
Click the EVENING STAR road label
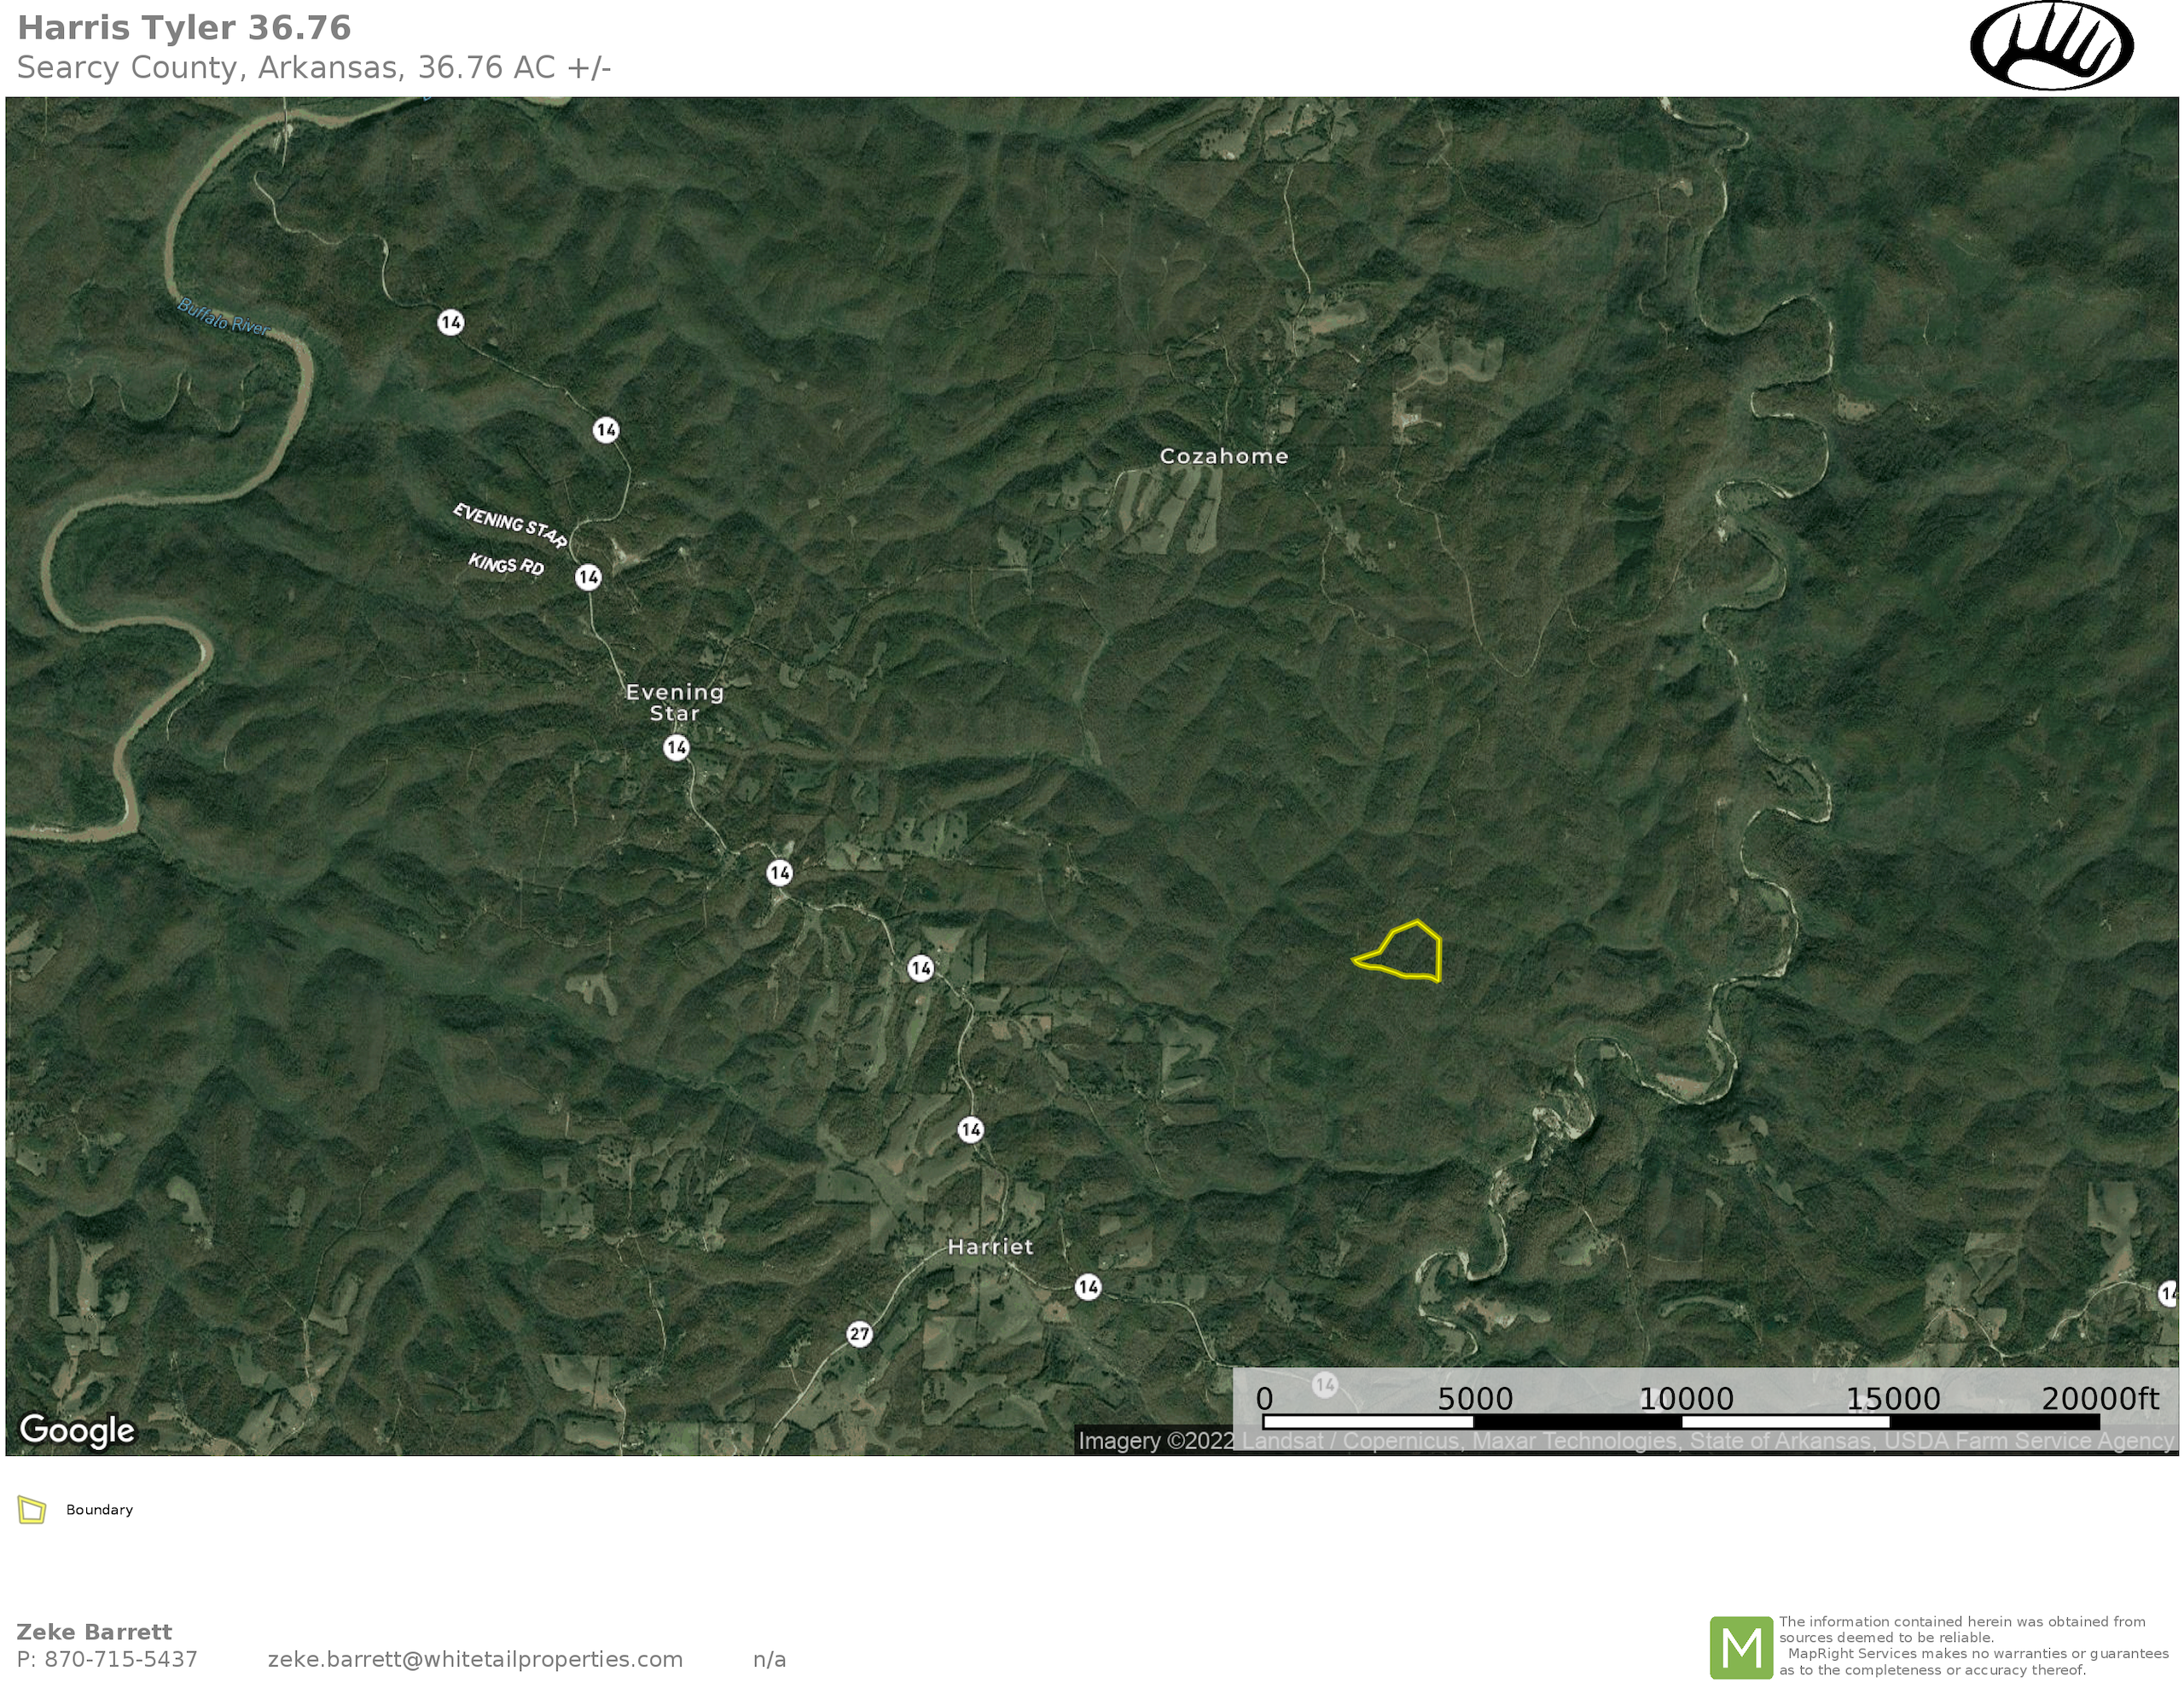tap(510, 525)
